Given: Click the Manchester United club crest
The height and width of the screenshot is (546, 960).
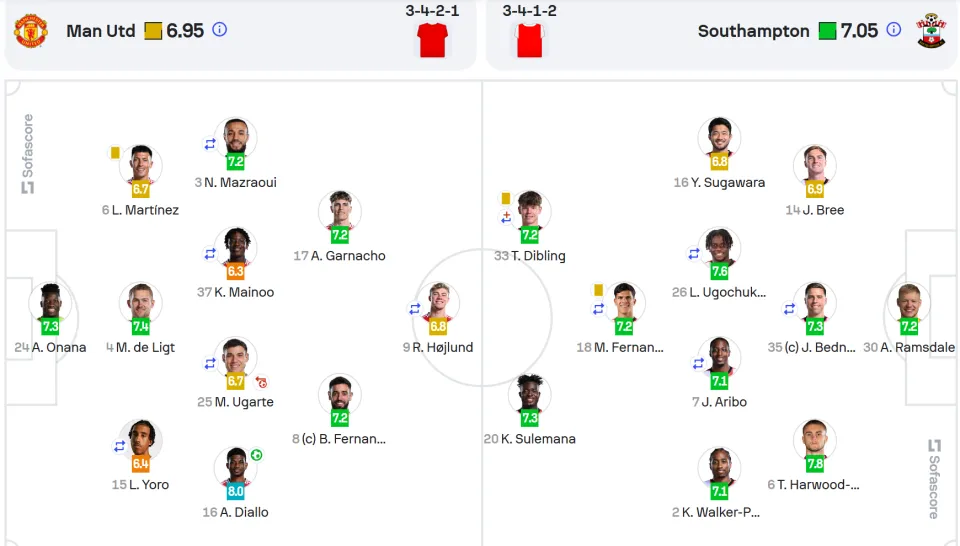Looking at the screenshot, I should (x=31, y=31).
